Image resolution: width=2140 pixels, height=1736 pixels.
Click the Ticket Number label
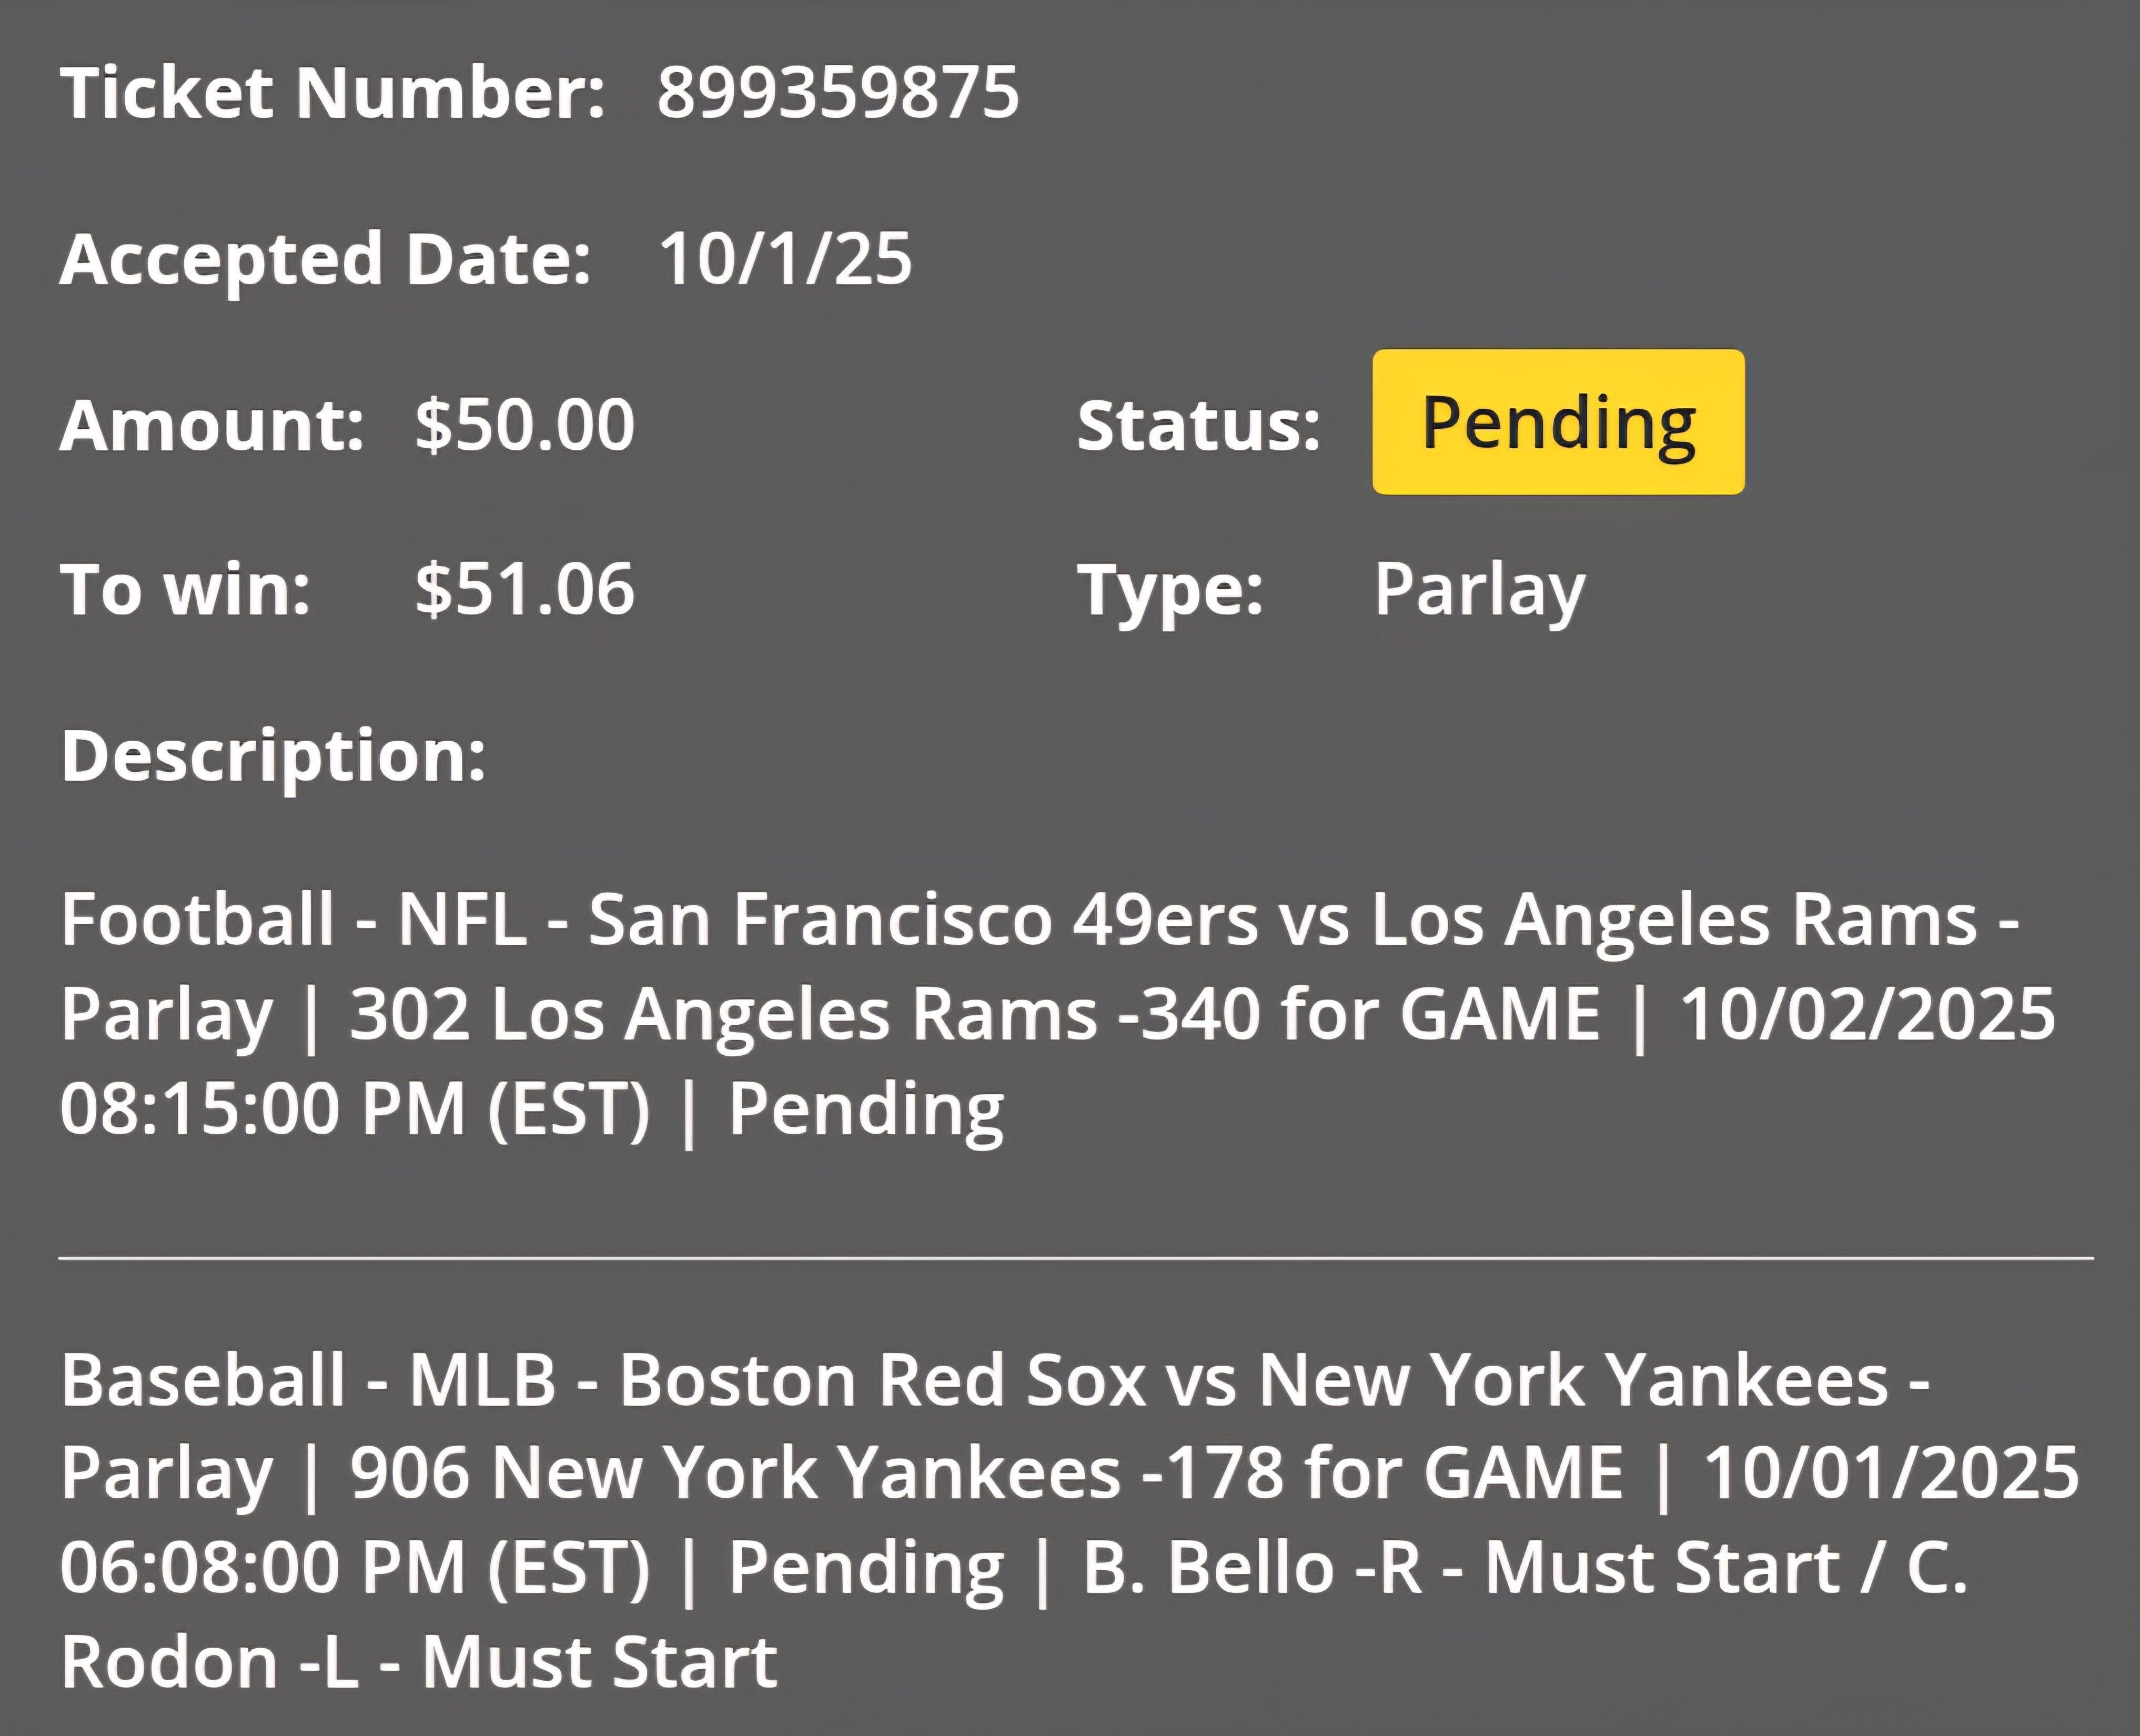point(333,93)
